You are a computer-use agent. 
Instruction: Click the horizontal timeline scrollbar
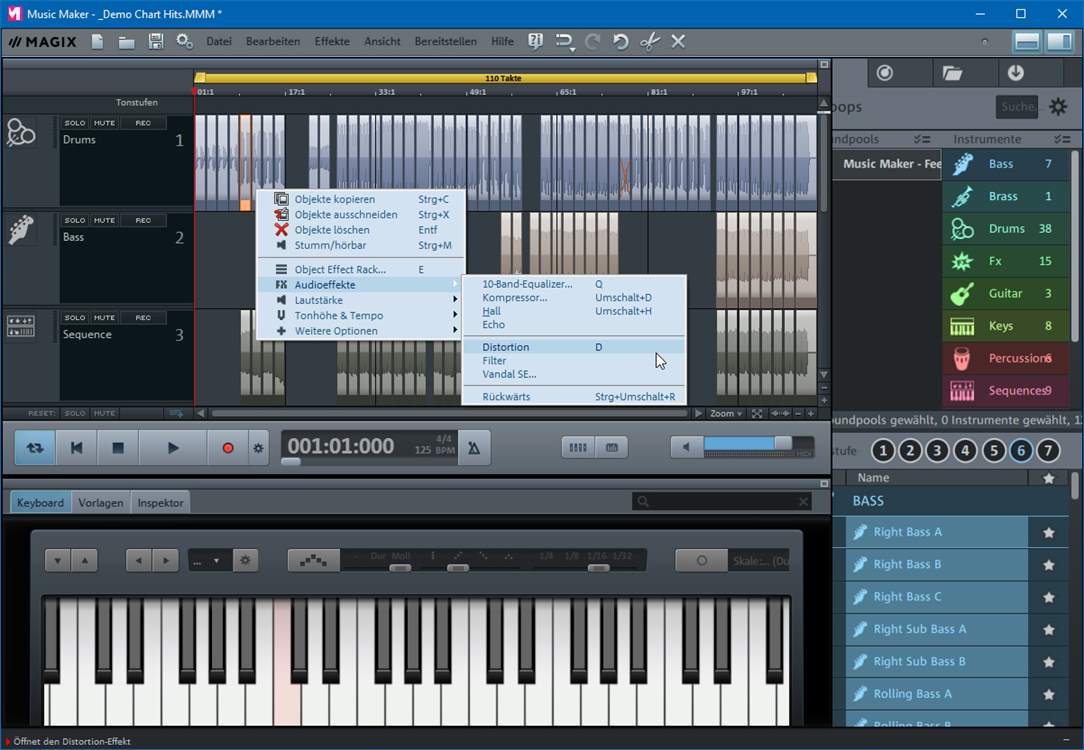pyautogui.click(x=449, y=413)
